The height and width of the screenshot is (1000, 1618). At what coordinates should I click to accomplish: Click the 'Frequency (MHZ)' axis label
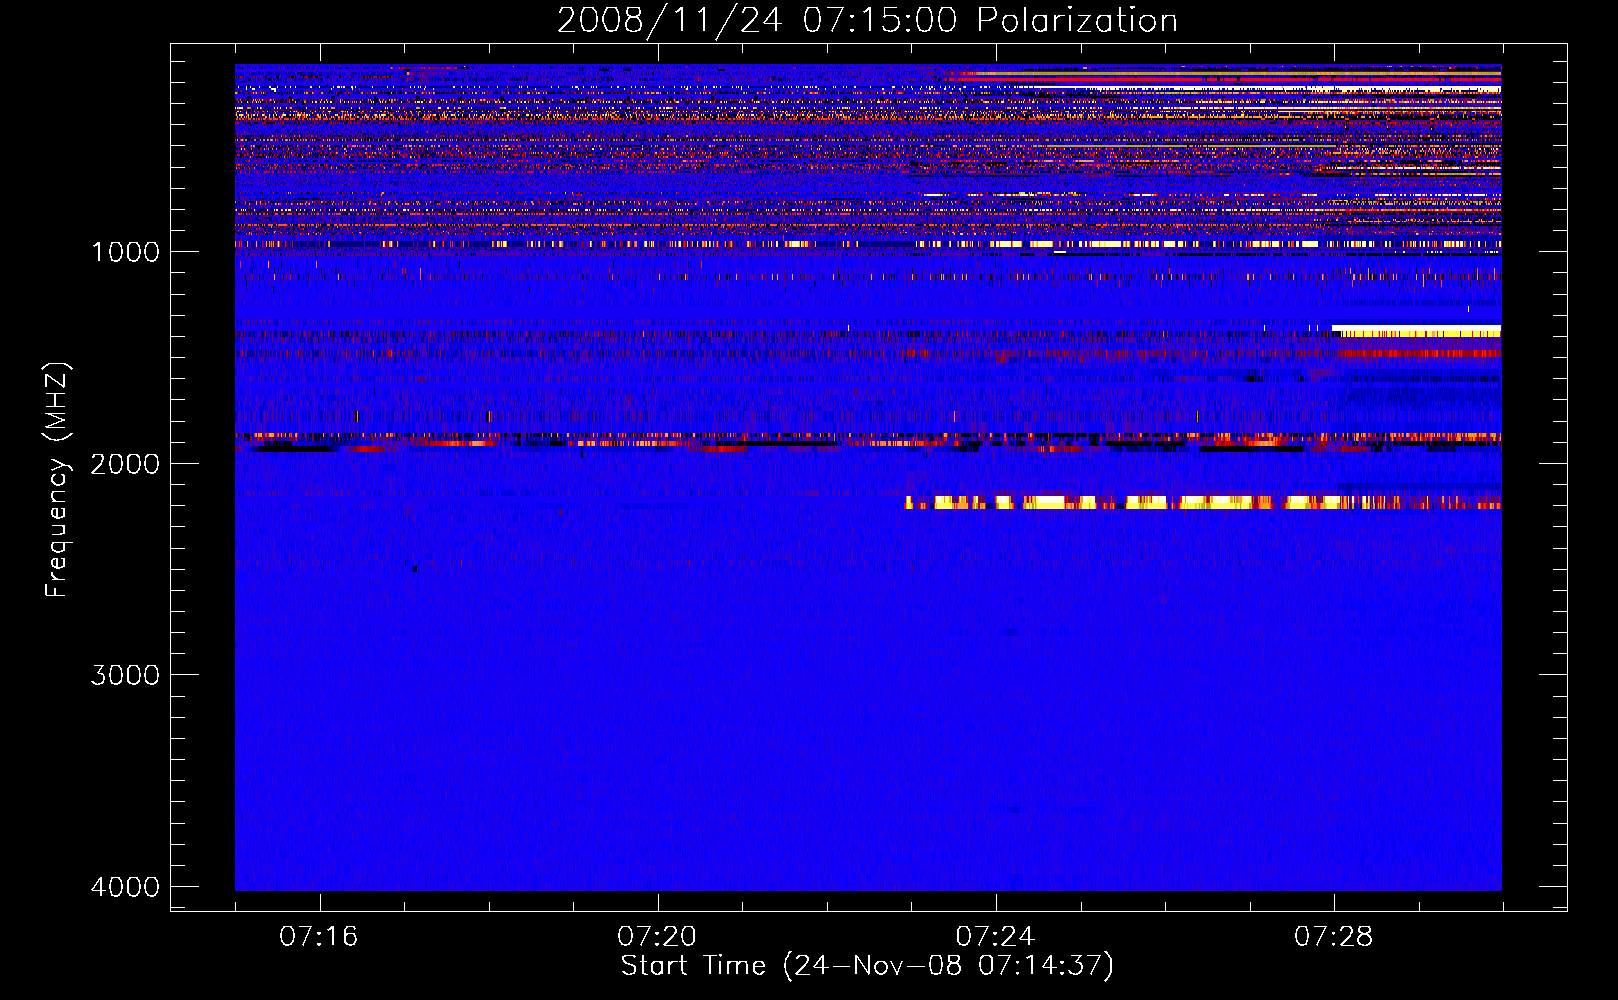tap(56, 480)
